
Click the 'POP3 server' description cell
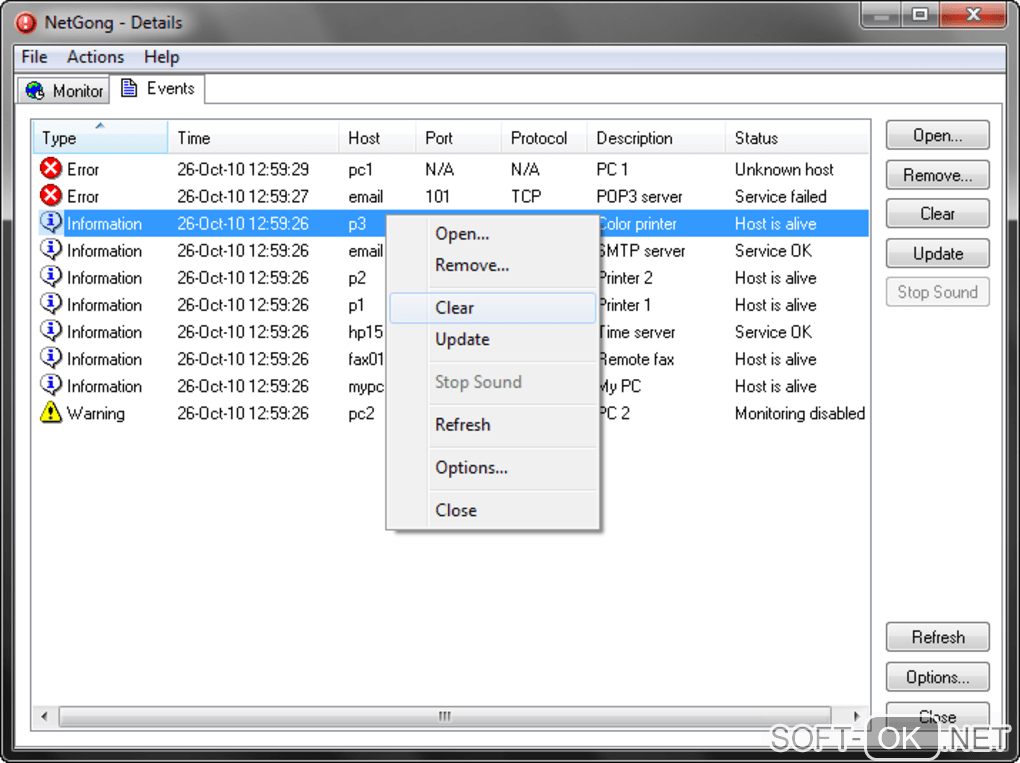(639, 196)
